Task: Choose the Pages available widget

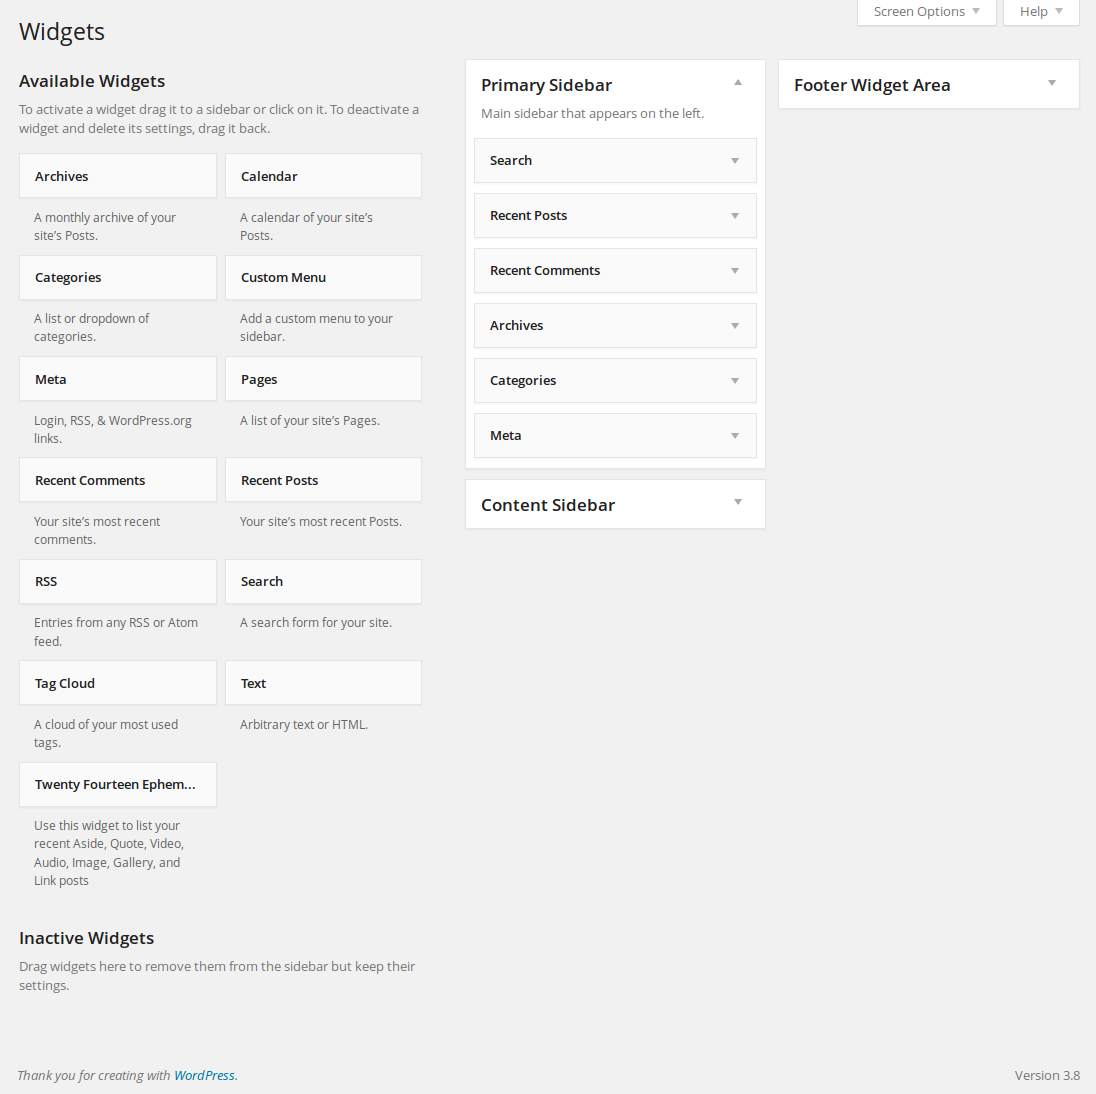Action: pos(323,379)
